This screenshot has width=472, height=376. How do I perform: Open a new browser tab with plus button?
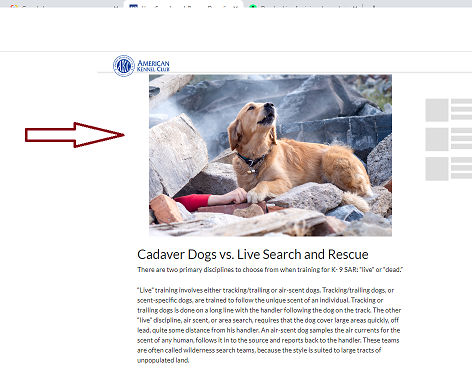(374, 6)
